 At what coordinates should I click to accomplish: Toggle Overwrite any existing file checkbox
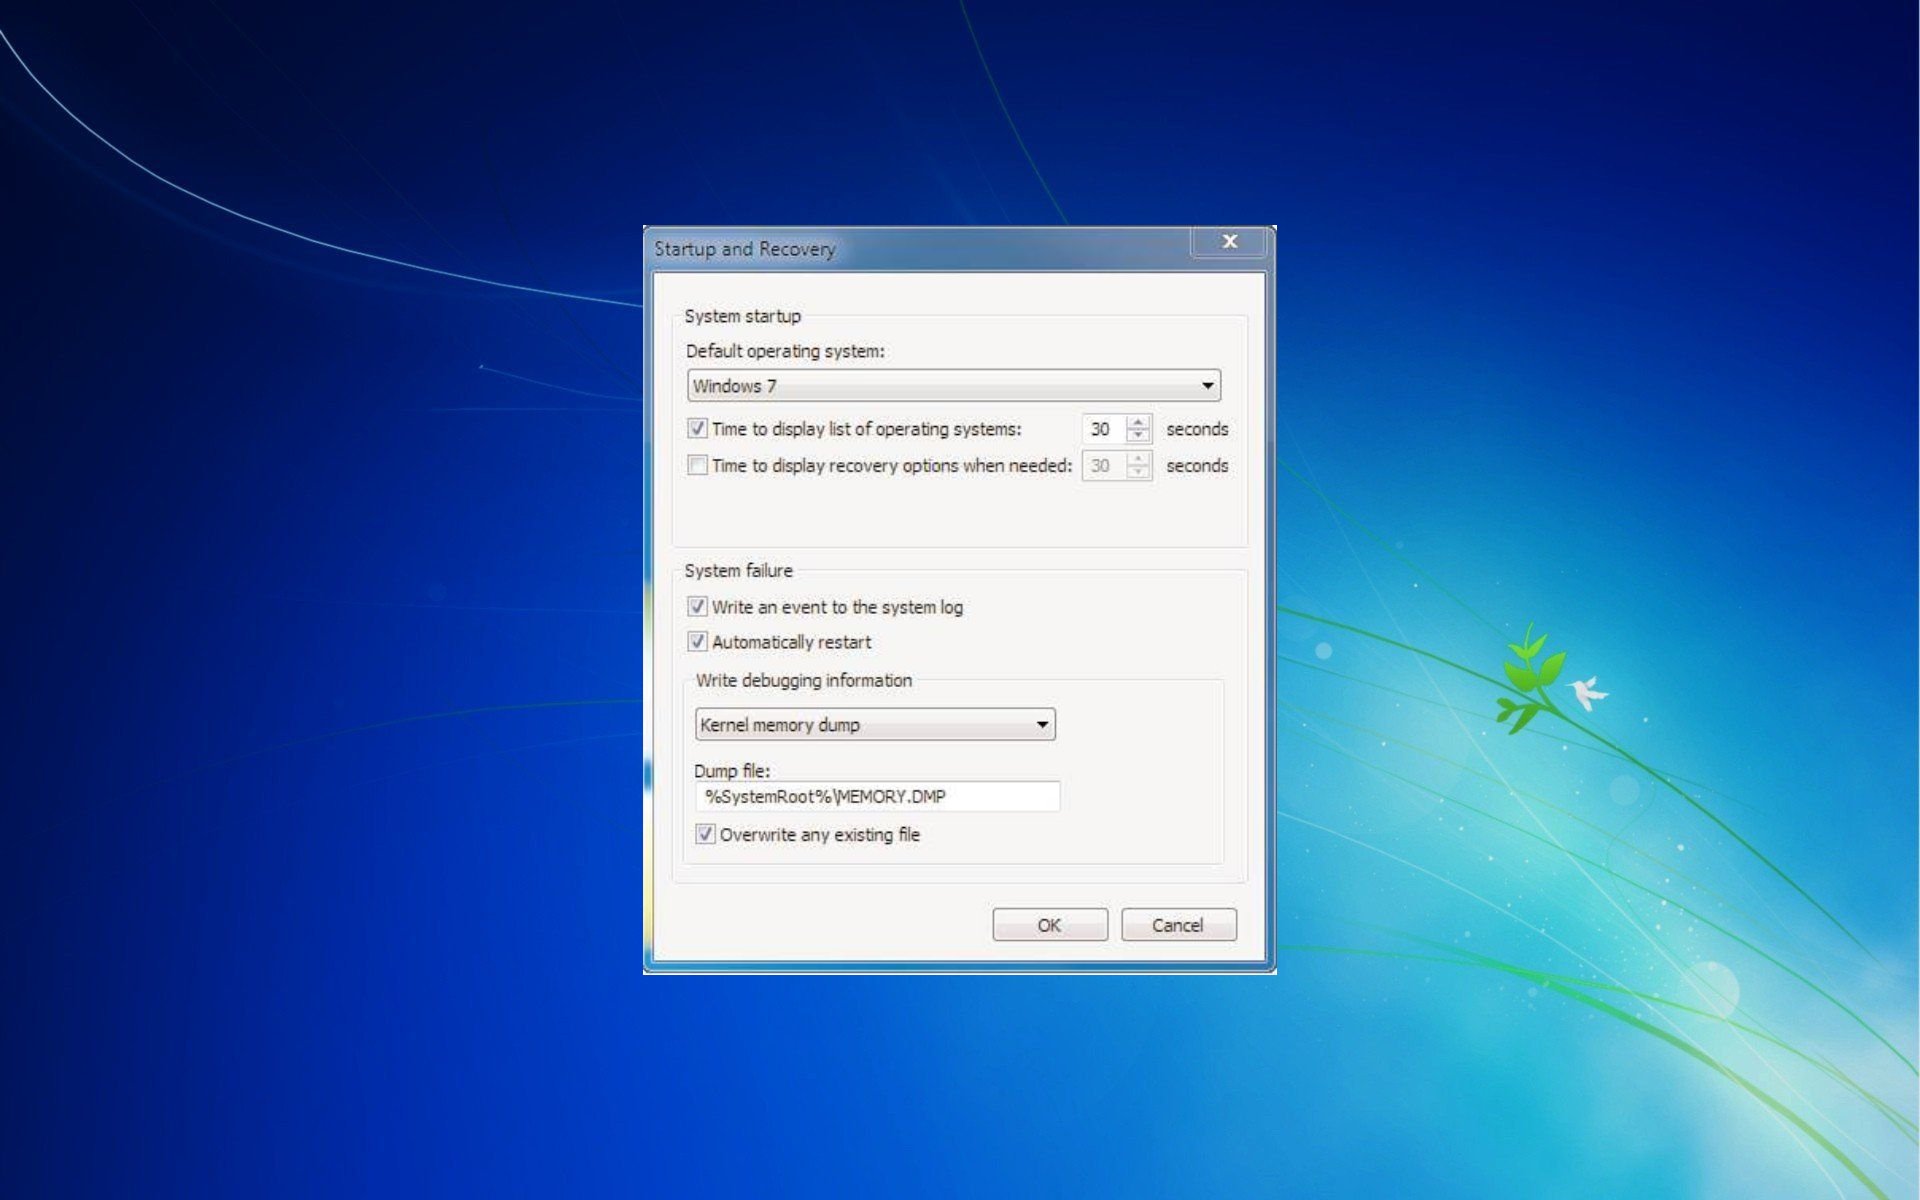click(x=705, y=834)
